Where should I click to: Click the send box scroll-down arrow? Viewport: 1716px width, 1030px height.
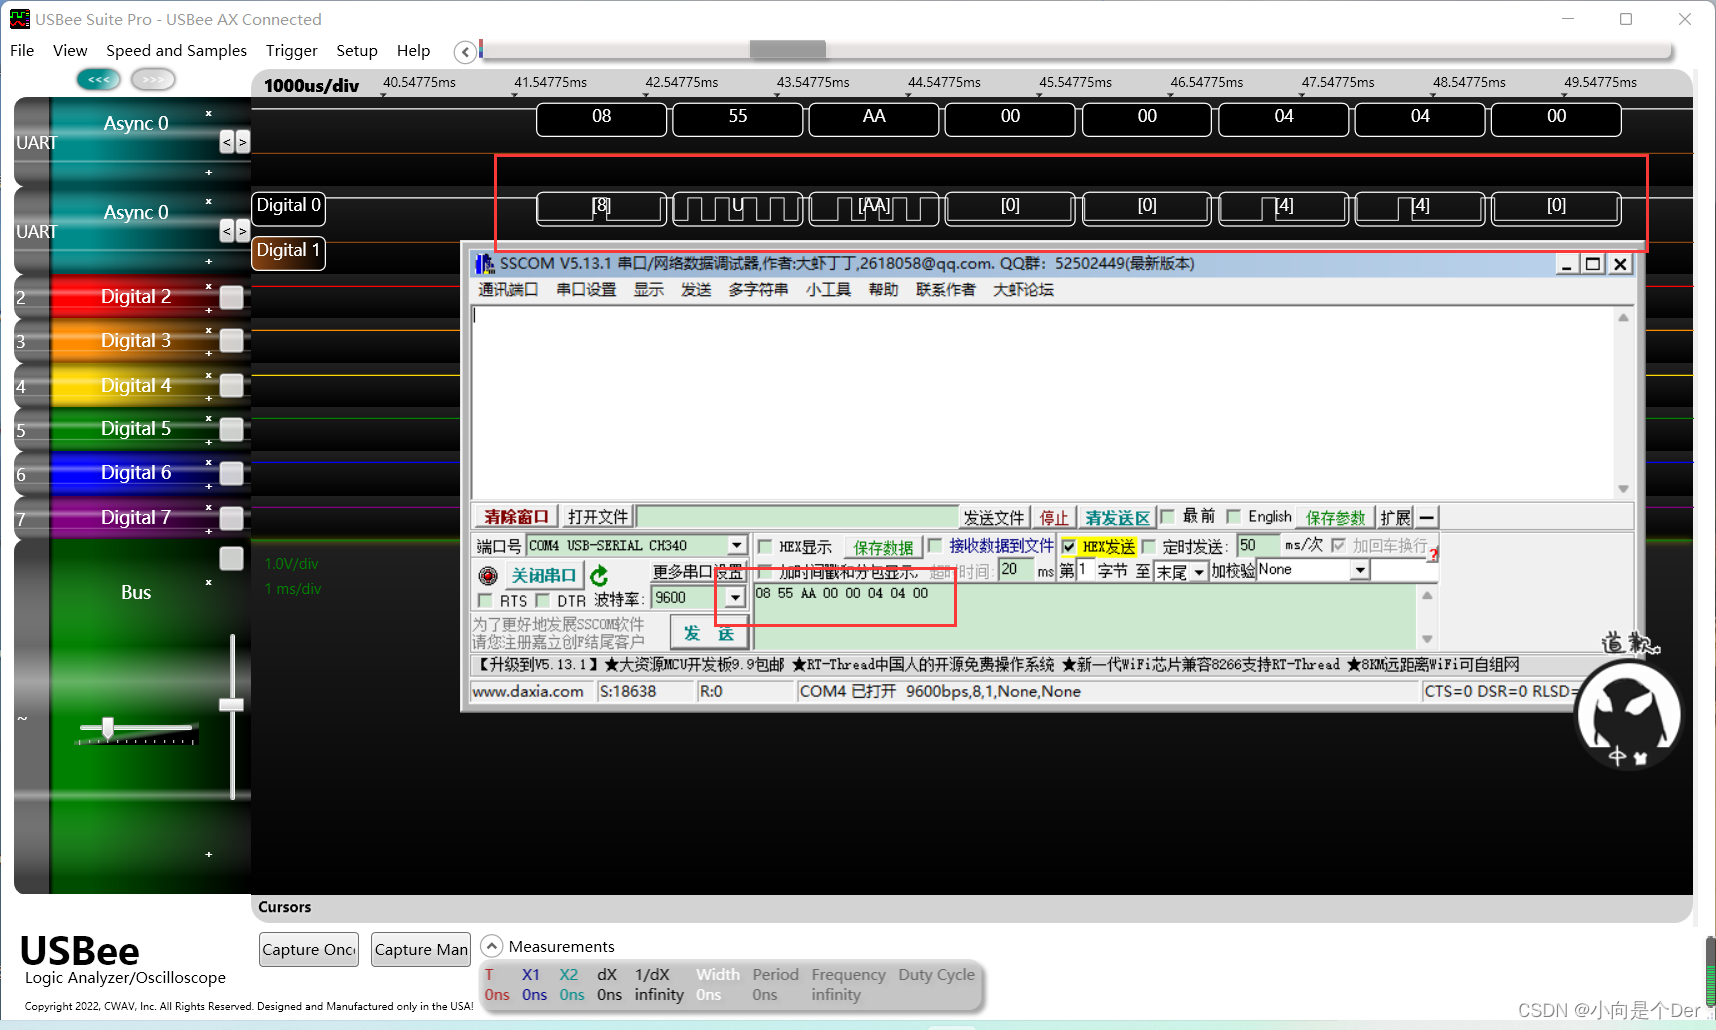tap(1427, 639)
